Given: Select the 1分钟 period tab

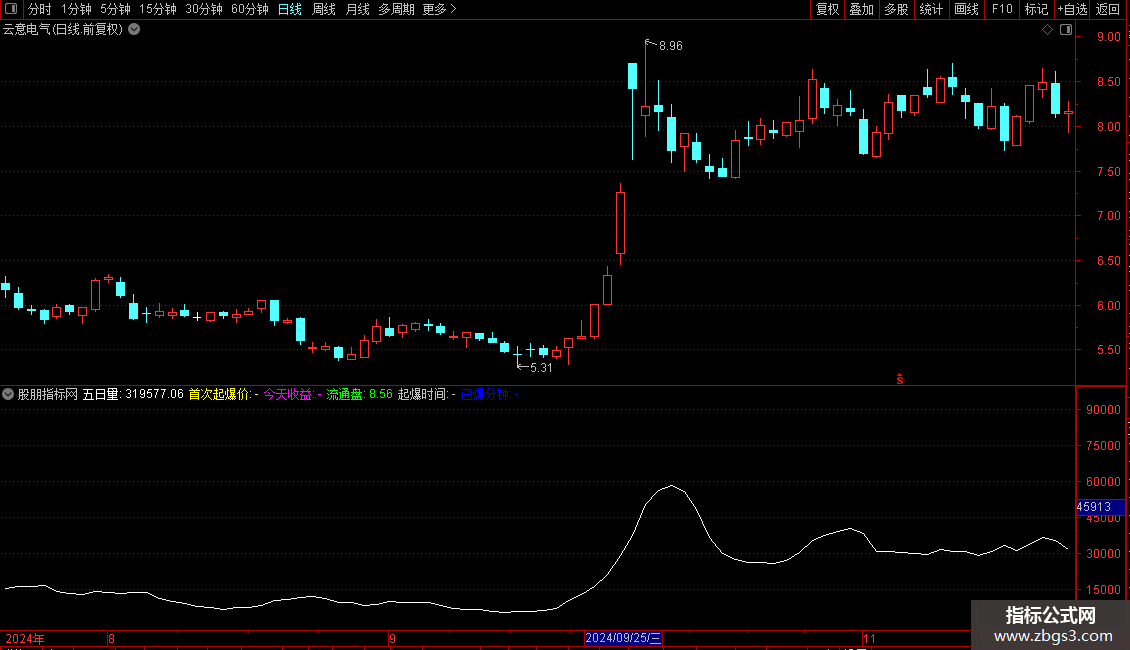Looking at the screenshot, I should point(76,9).
